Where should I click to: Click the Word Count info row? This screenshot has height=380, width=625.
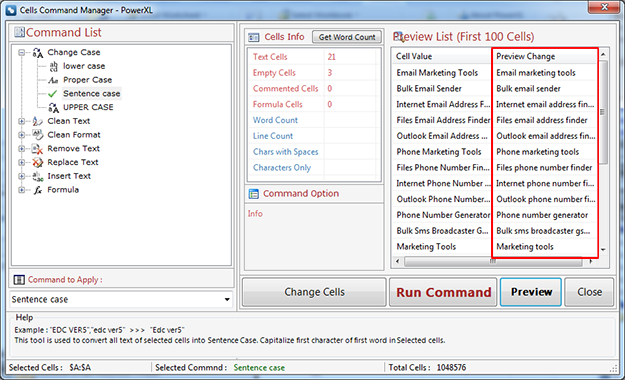point(313,120)
